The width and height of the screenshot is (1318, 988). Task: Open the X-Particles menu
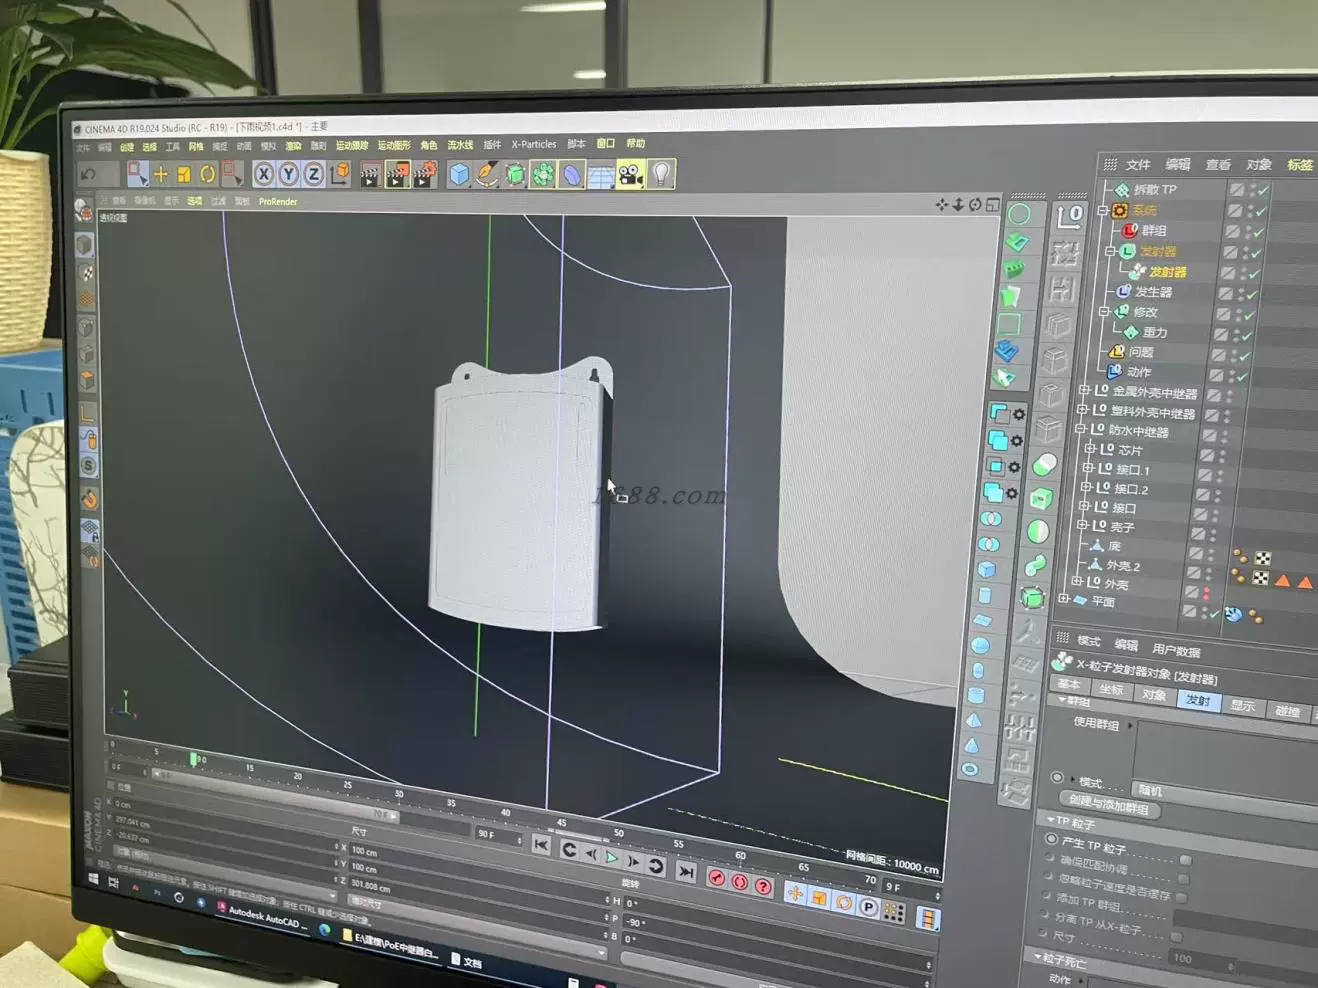click(x=533, y=144)
